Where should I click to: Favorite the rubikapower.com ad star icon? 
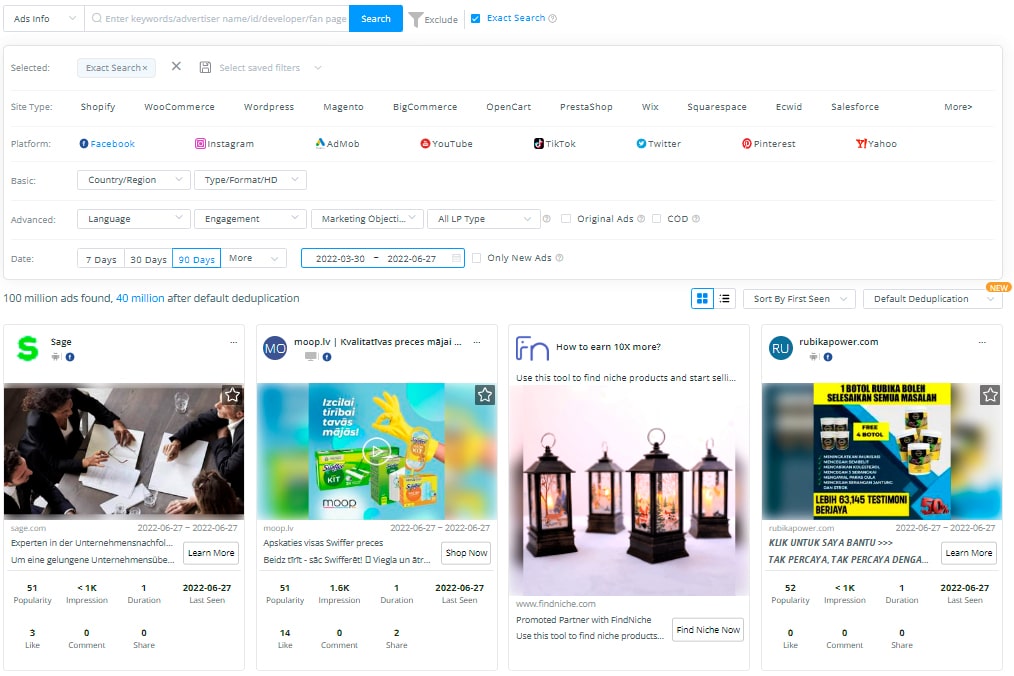[x=990, y=395]
